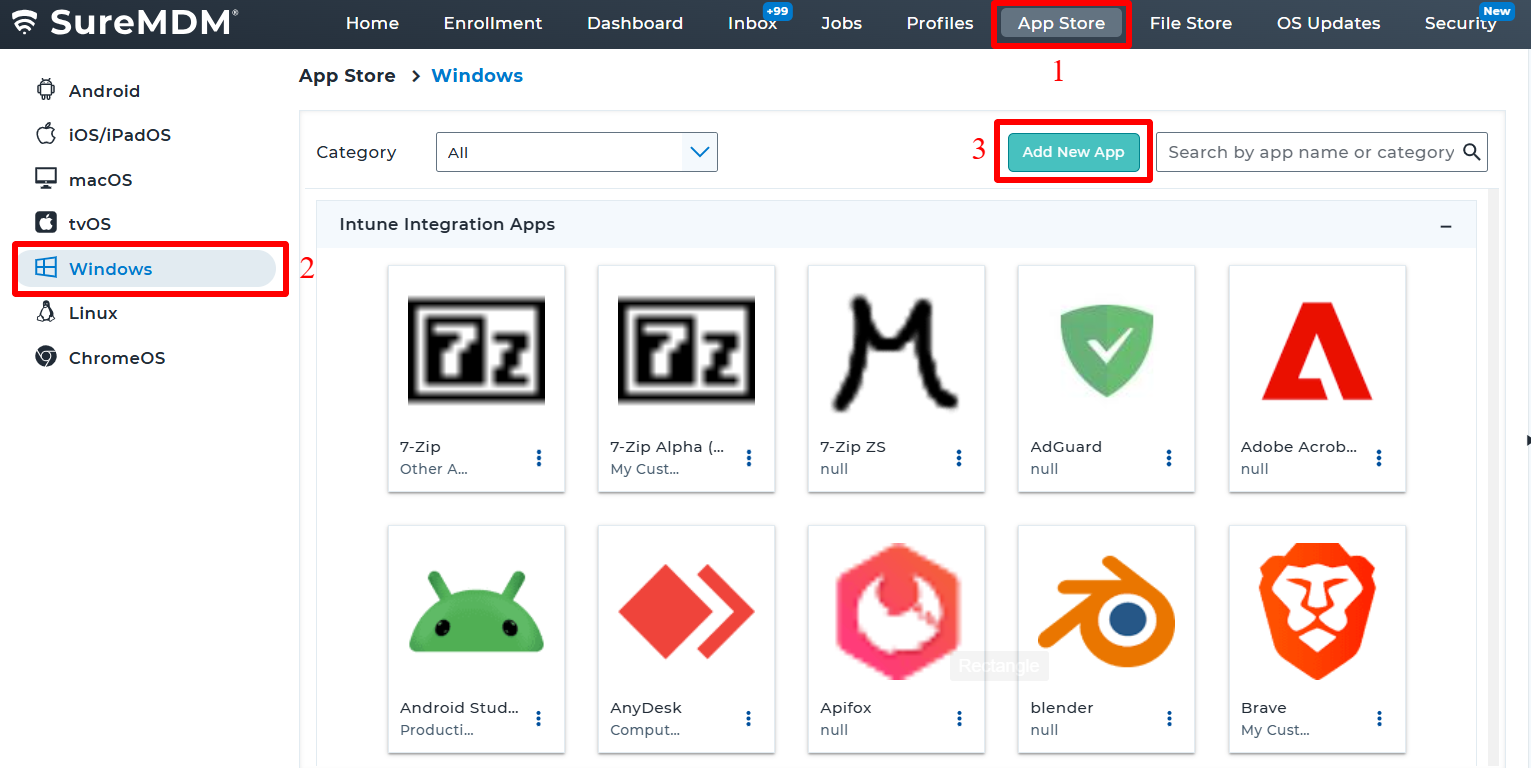Click the Add New App button
Screen dimensions: 1531x768
[x=1073, y=152]
